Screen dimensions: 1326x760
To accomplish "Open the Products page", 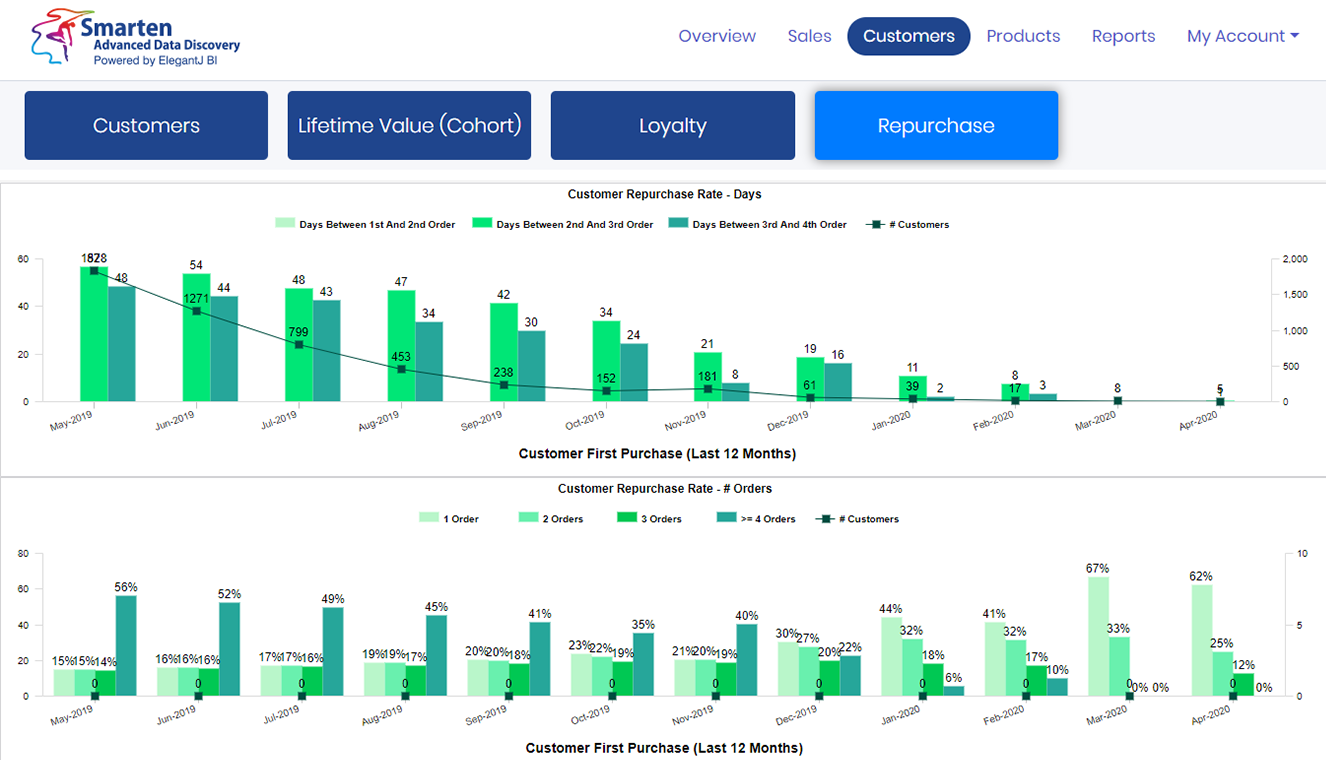I will [x=1023, y=36].
